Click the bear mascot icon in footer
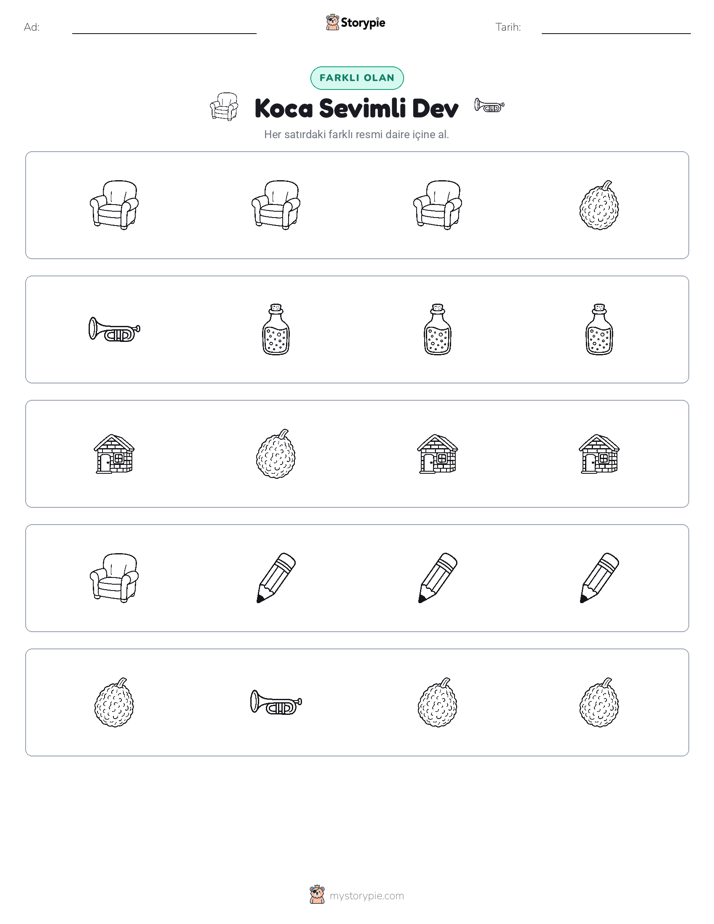Screen dimensions: 714x924 click(317, 895)
